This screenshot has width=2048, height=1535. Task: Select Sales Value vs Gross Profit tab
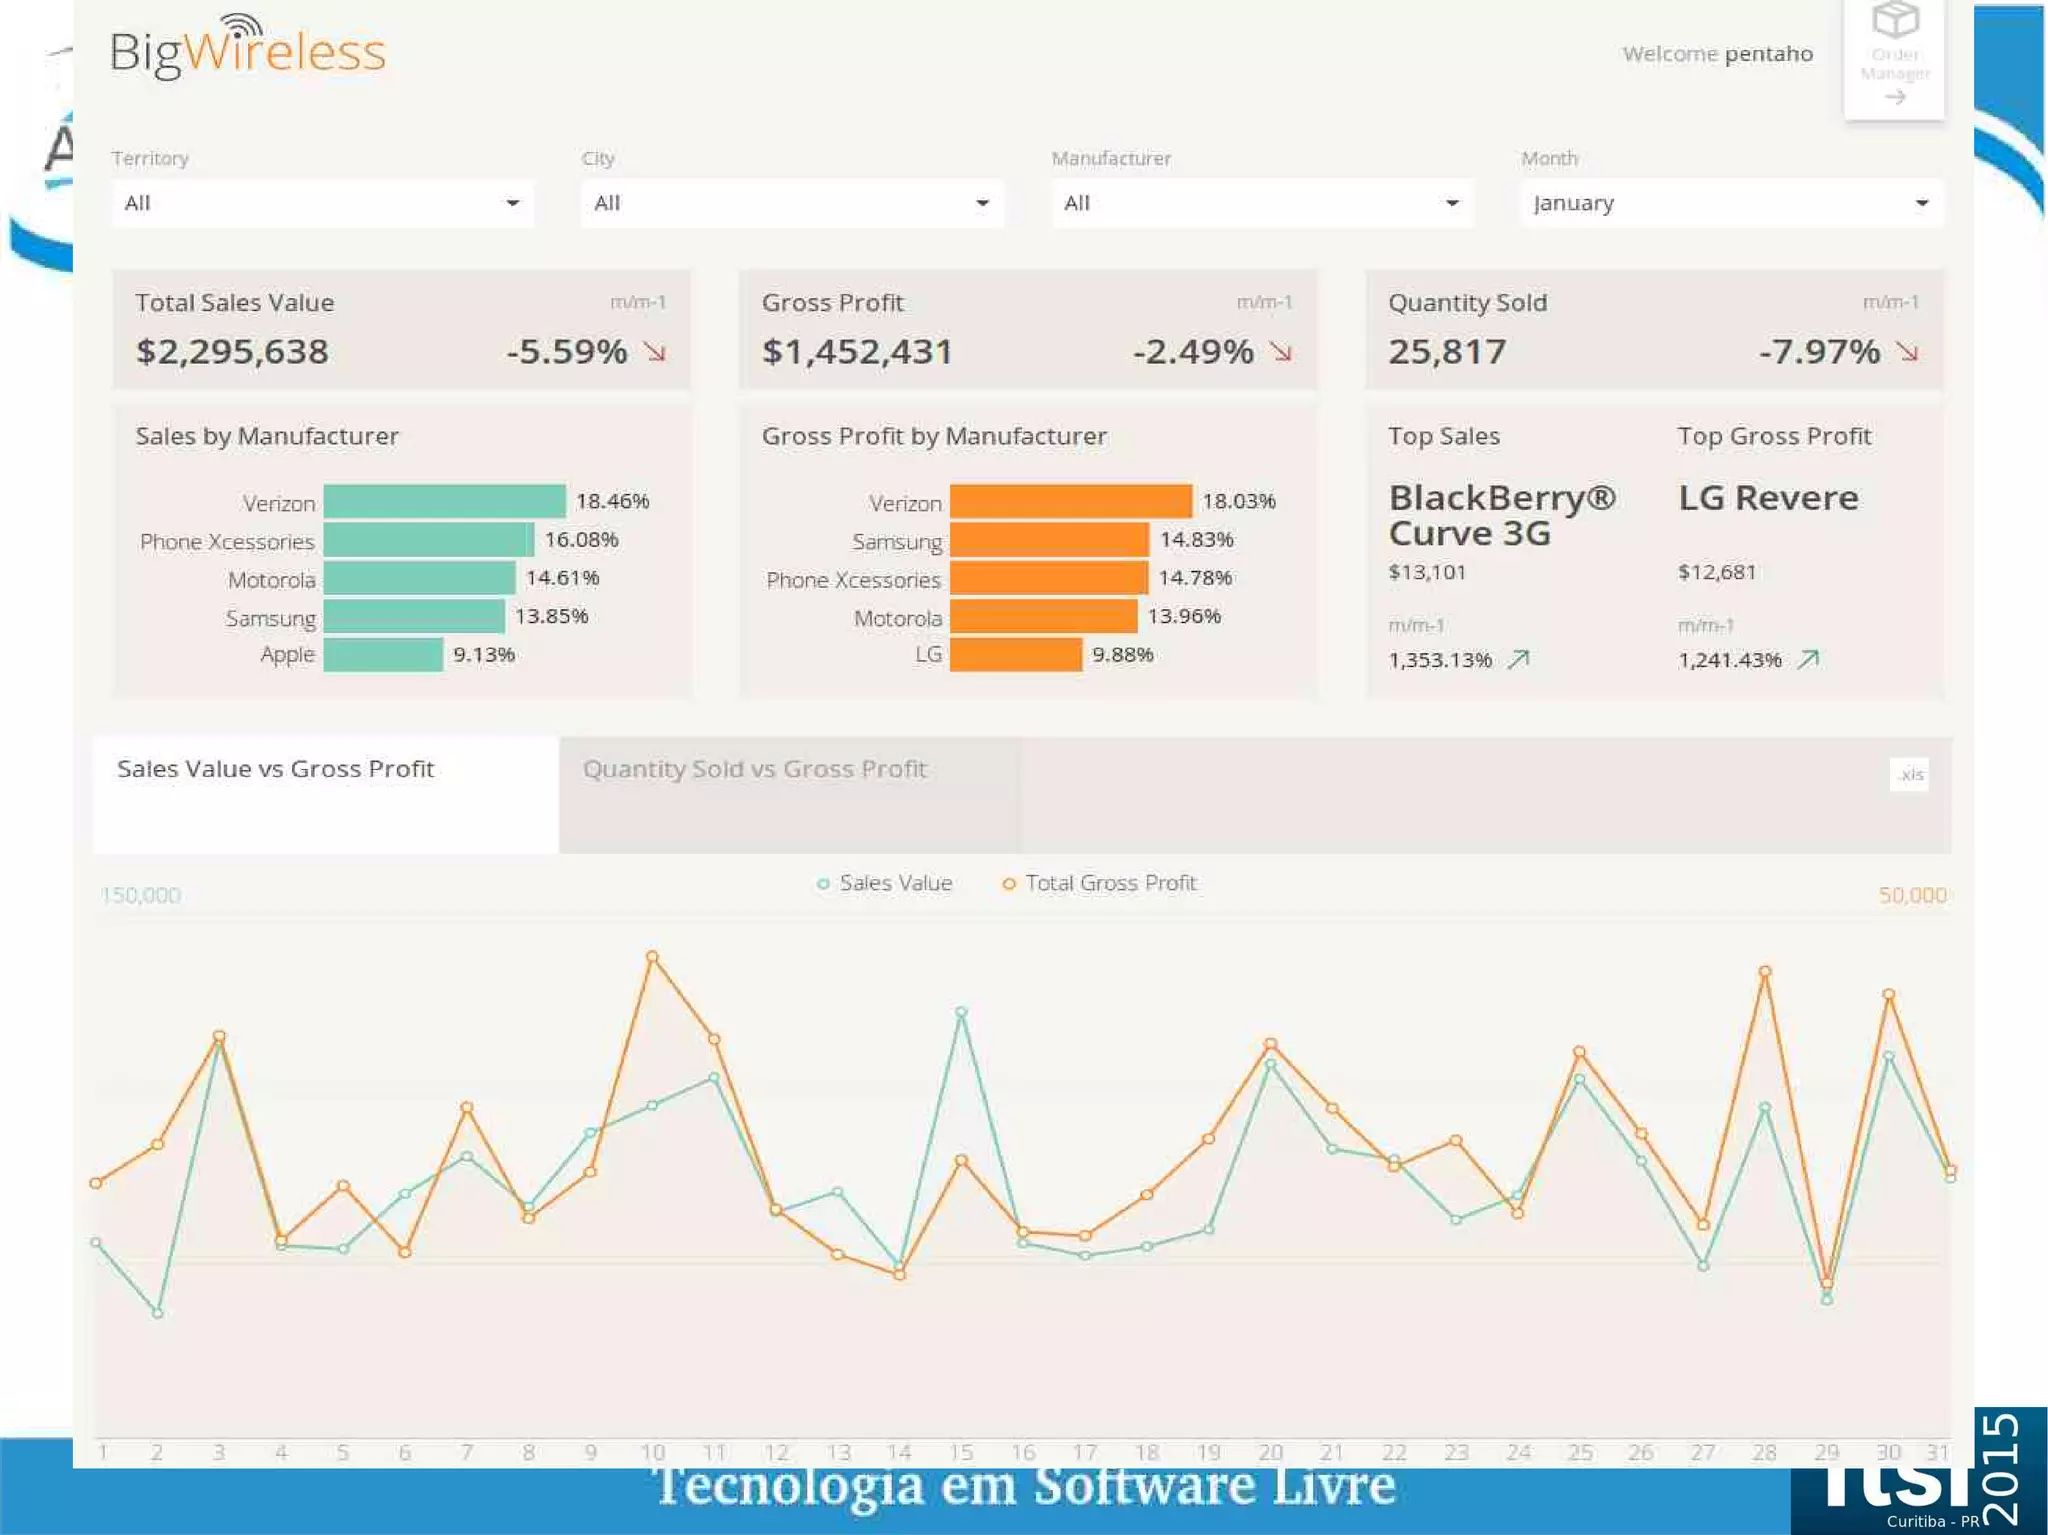click(x=276, y=769)
